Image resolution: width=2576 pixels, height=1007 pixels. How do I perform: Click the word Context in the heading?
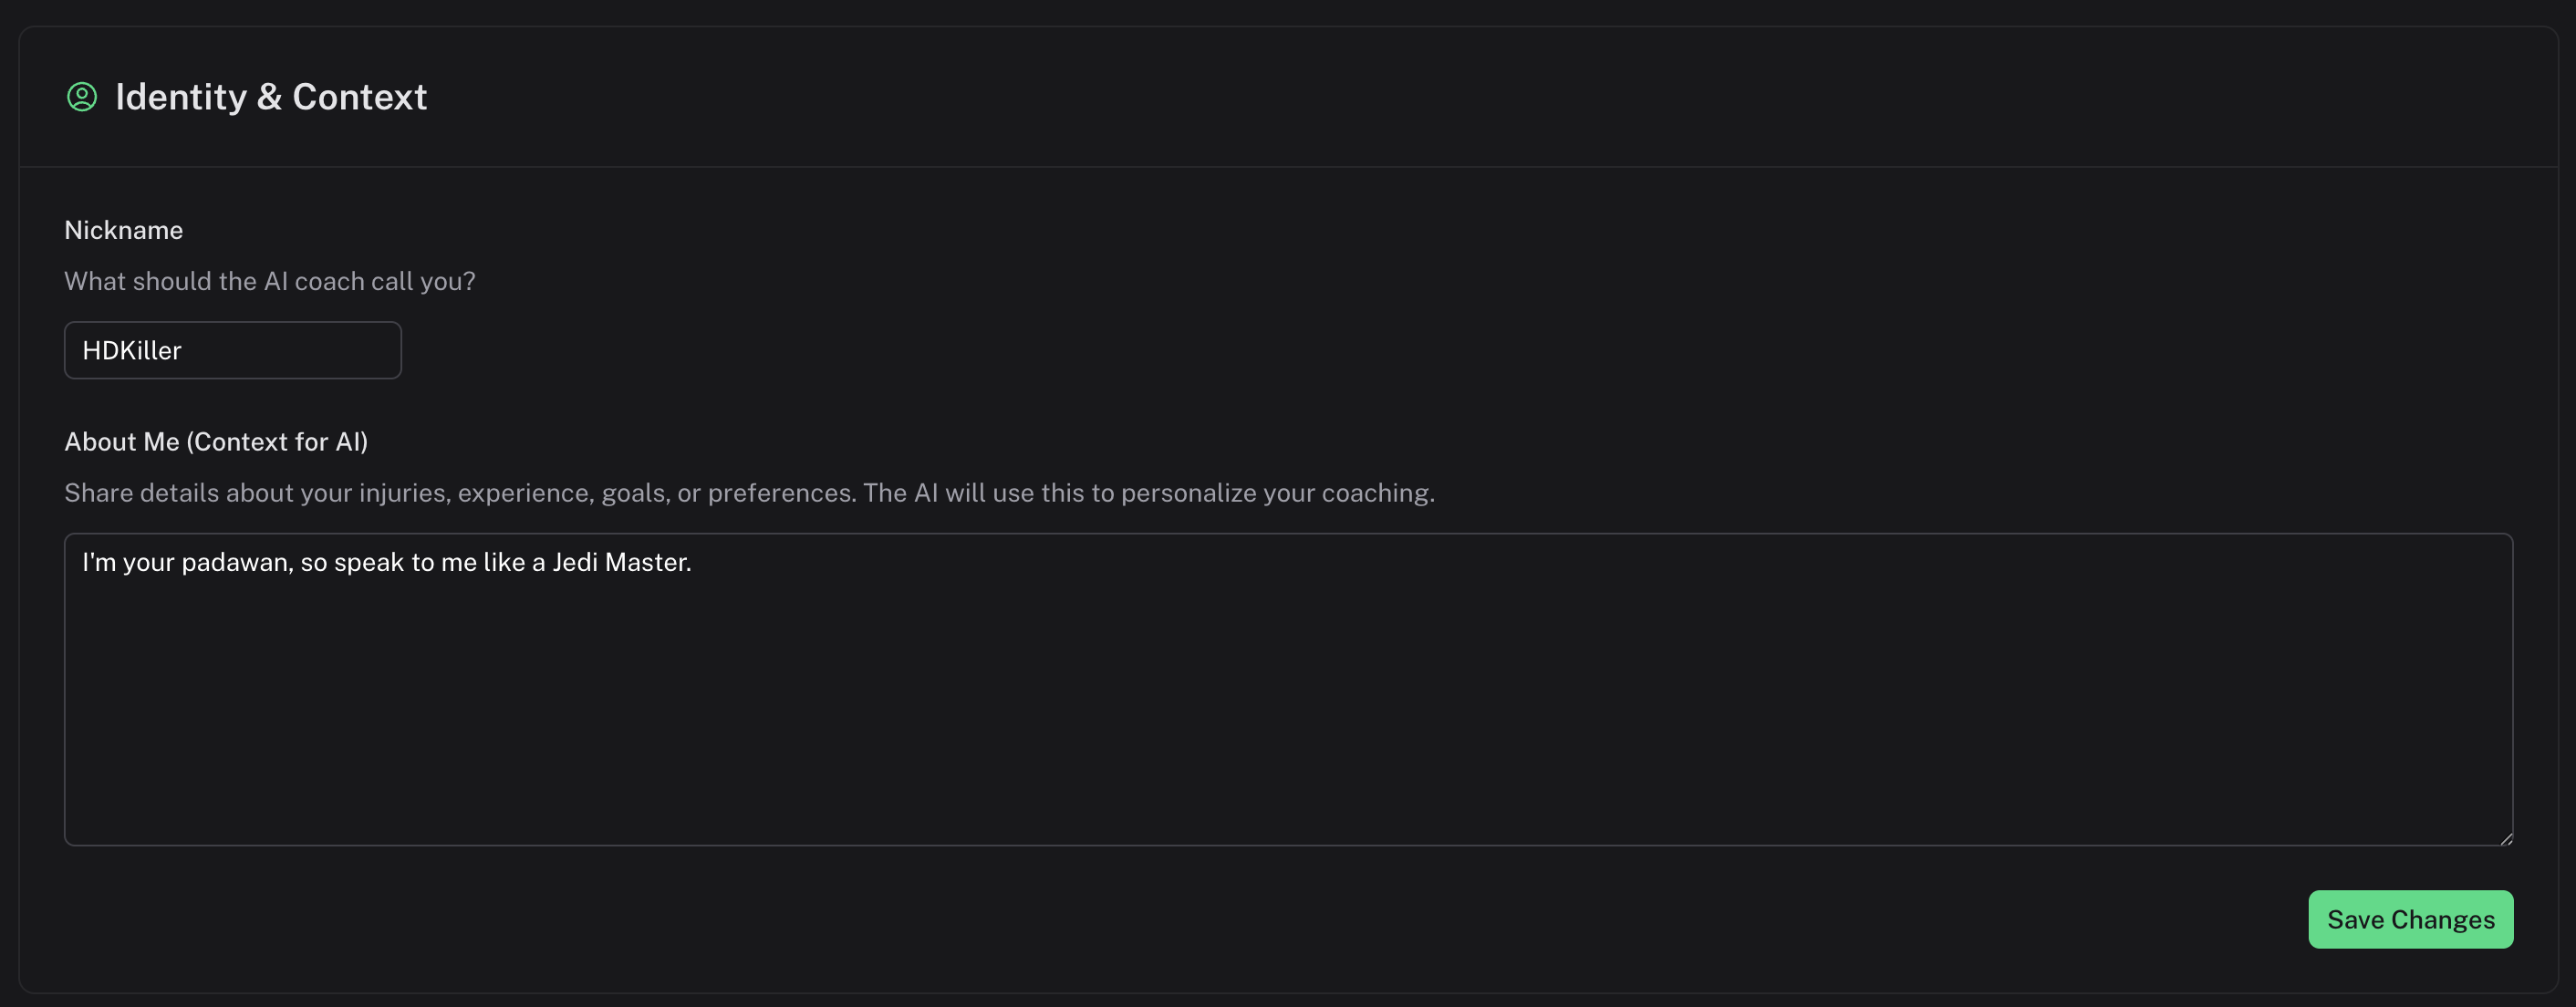[x=359, y=97]
